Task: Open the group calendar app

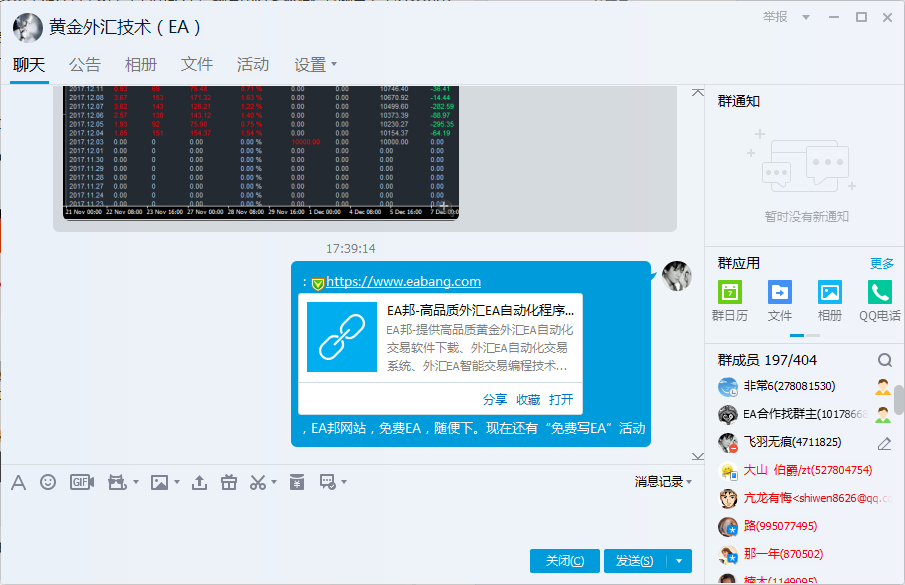Action: 730,292
